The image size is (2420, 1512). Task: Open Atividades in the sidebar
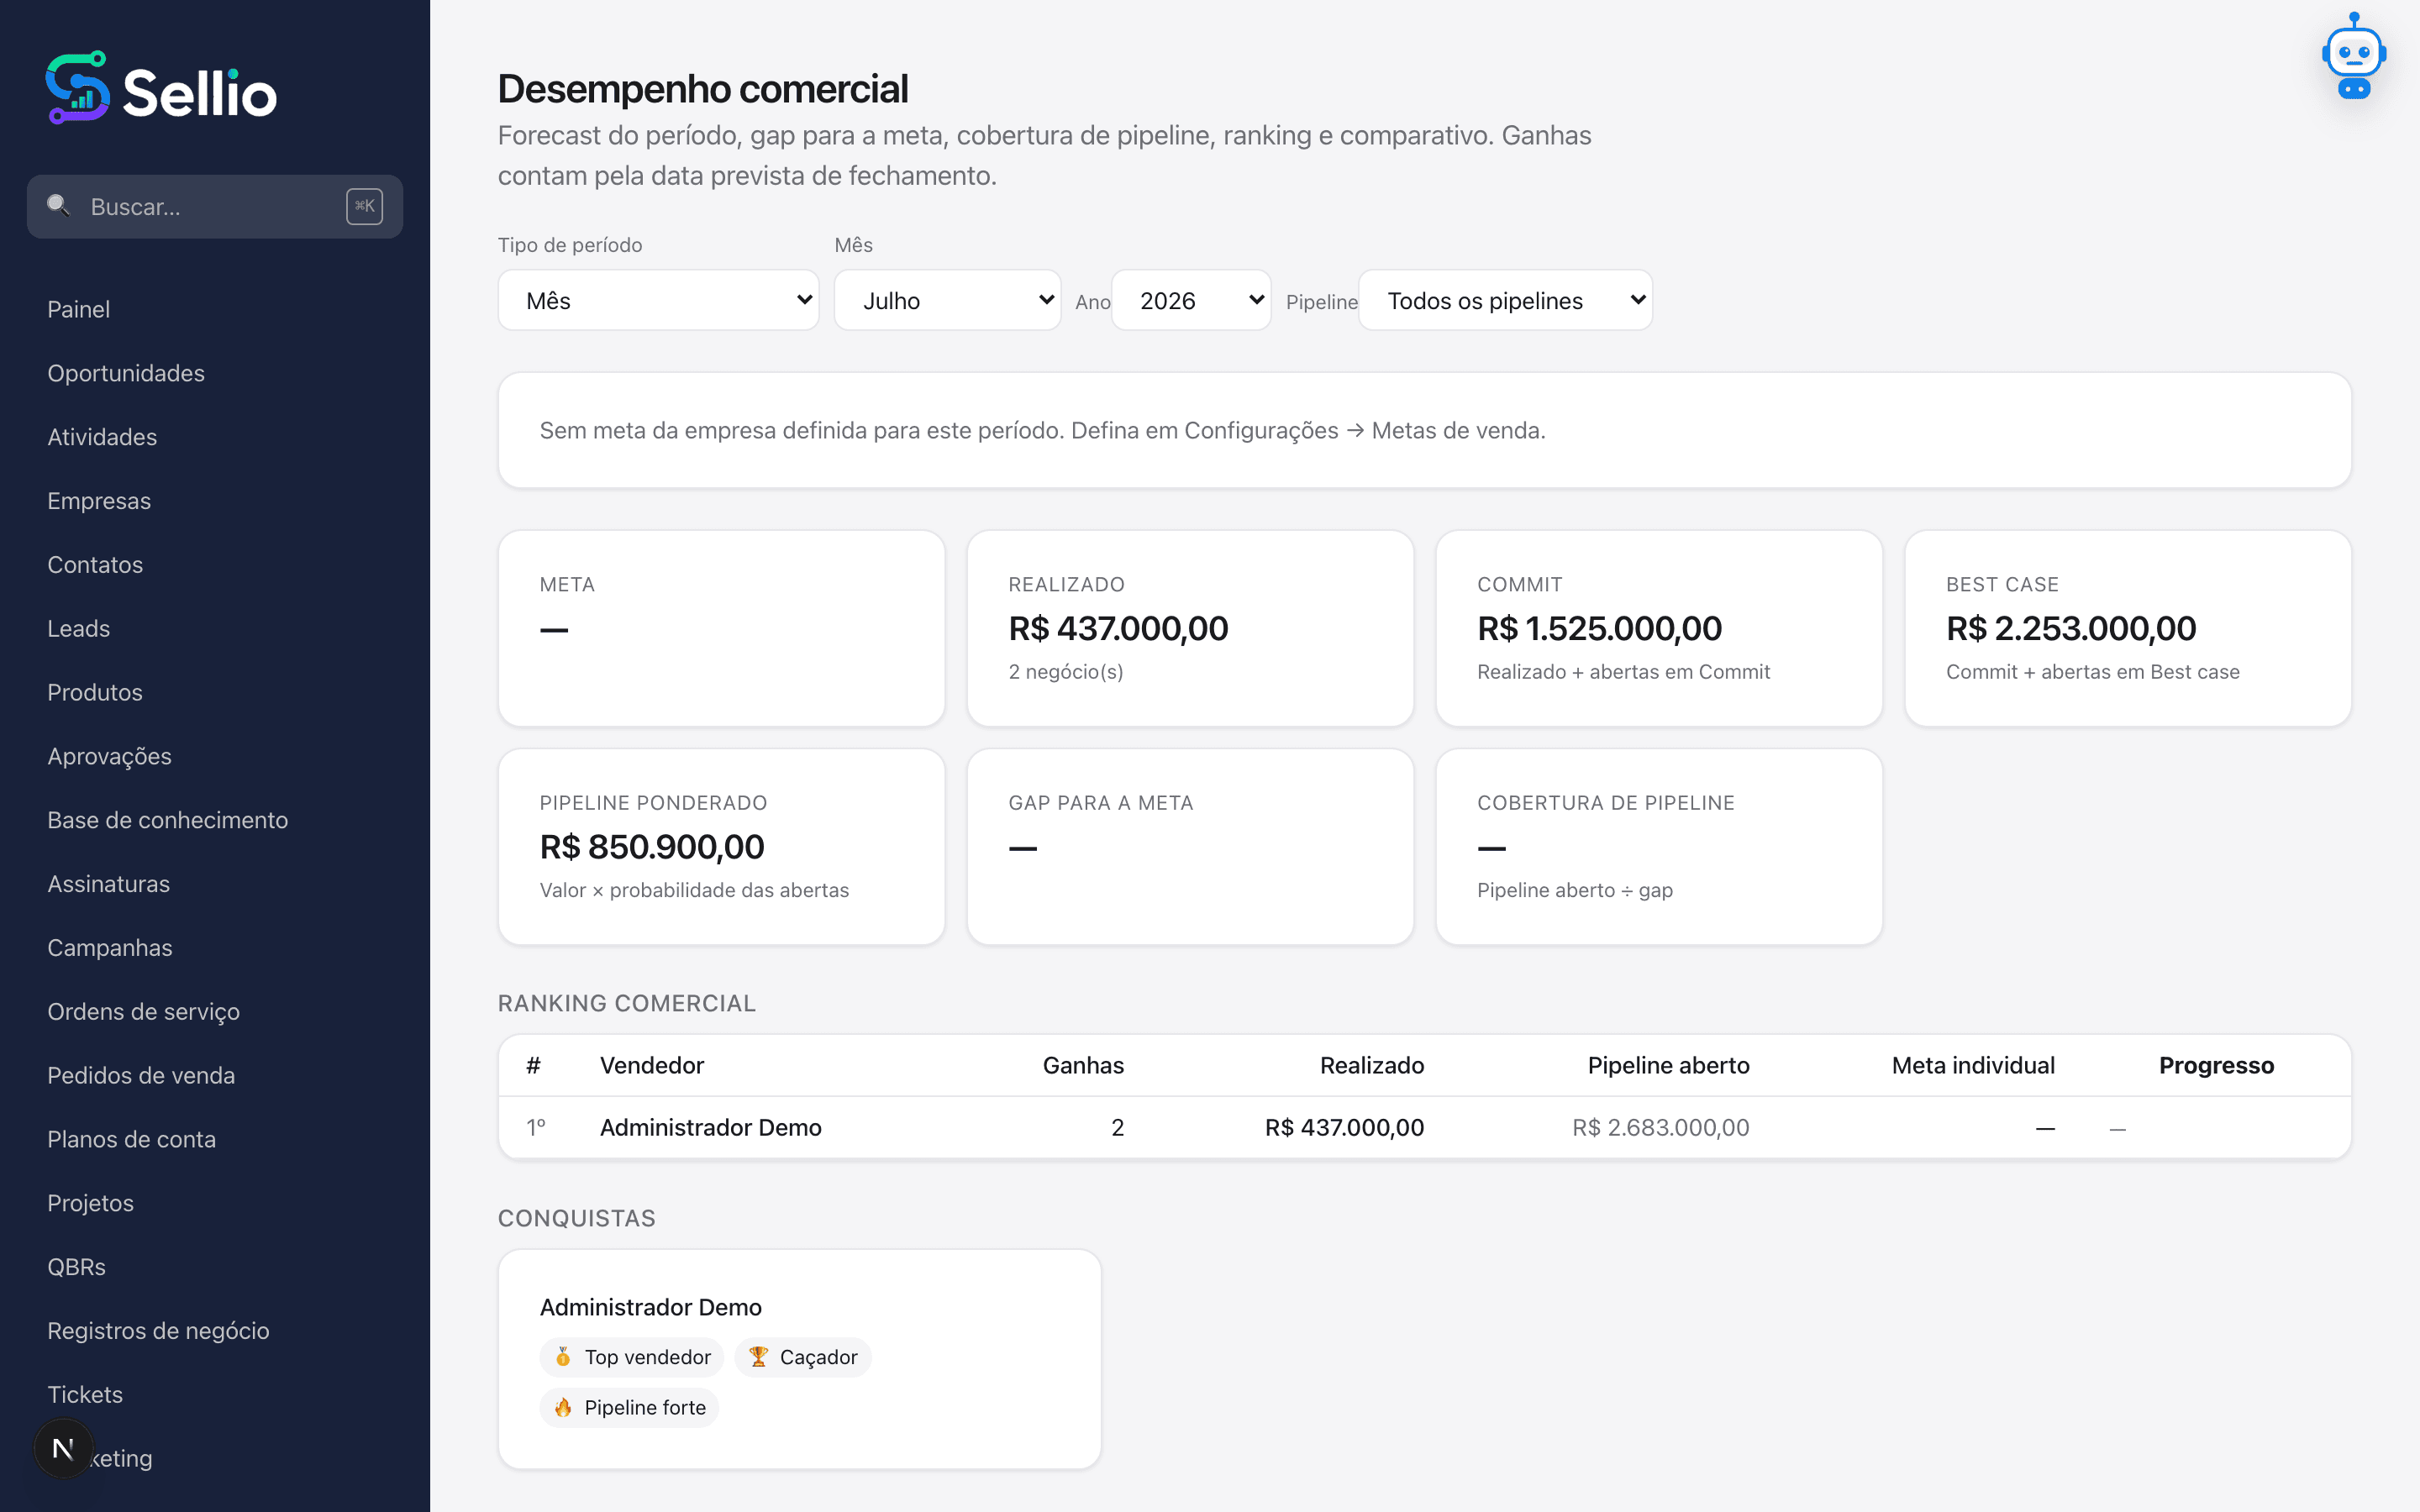click(102, 437)
